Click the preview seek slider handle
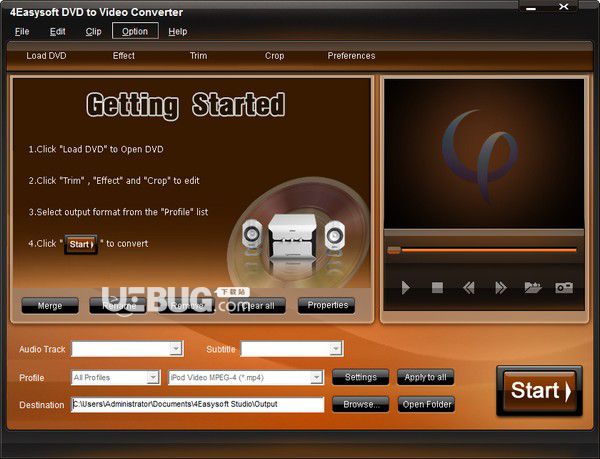 (x=394, y=250)
